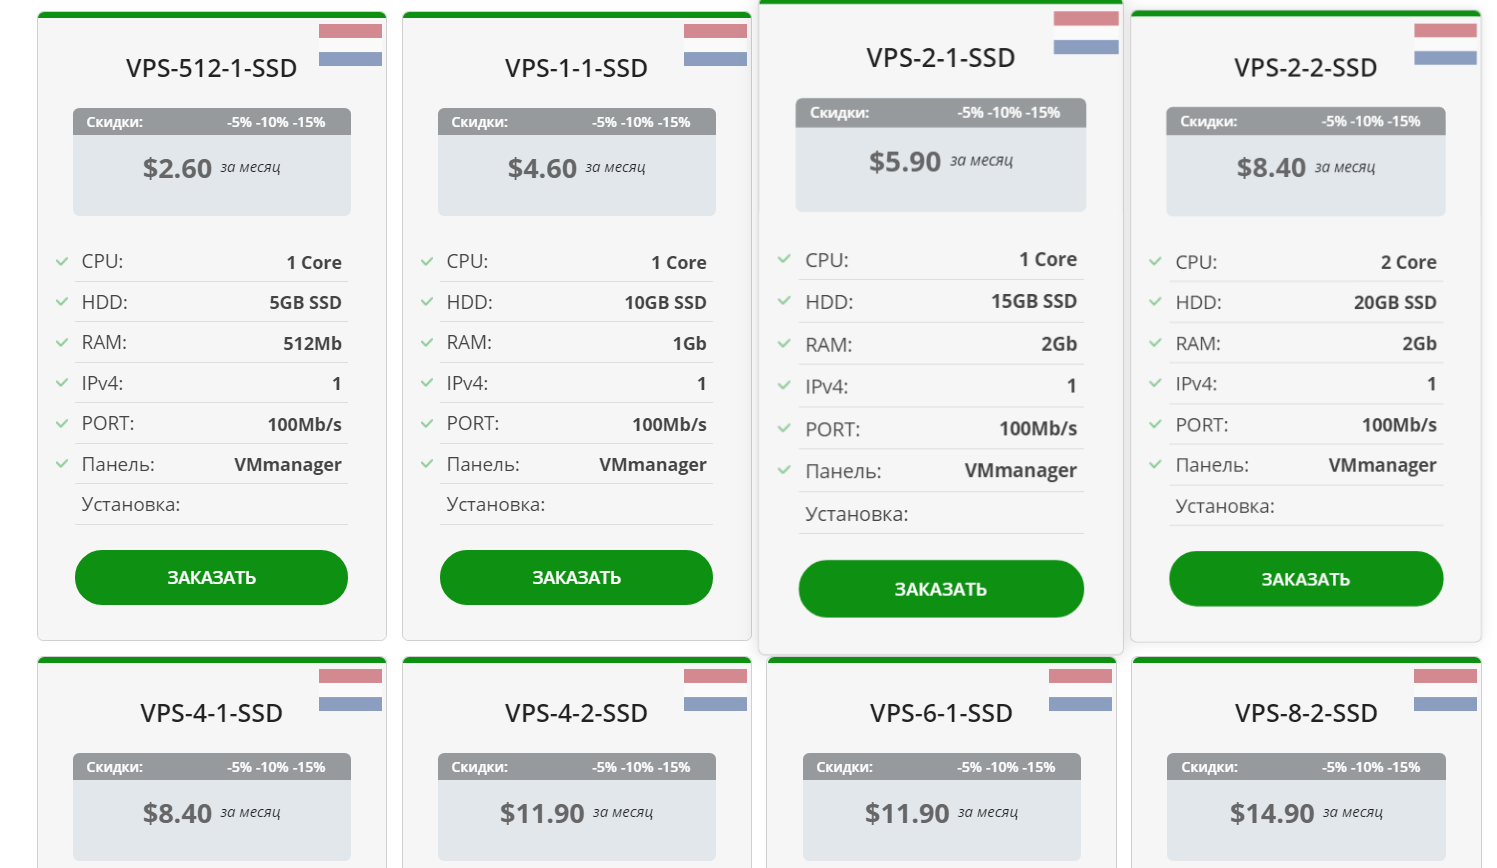Order the VPS-2-2-SSD plan
The image size is (1497, 868).
tap(1305, 579)
